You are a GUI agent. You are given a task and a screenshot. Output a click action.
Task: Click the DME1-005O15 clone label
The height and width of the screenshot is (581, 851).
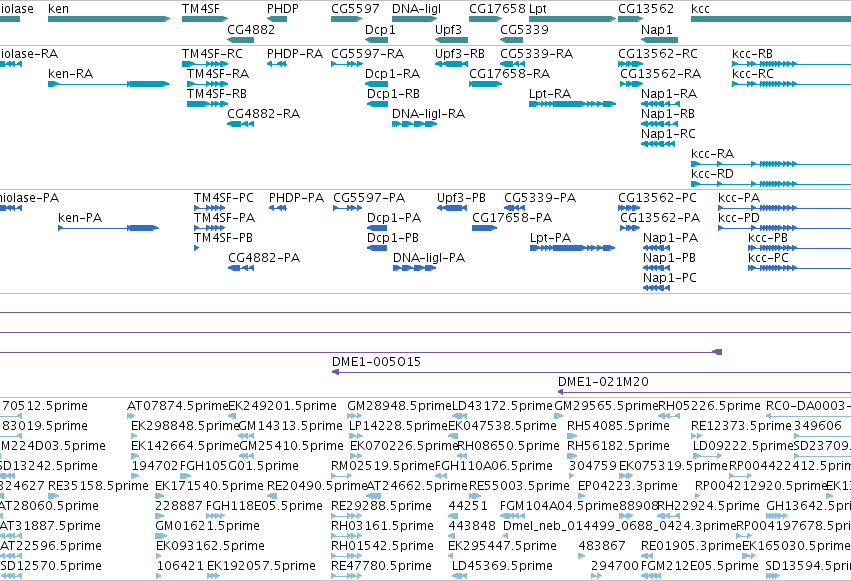pos(376,362)
